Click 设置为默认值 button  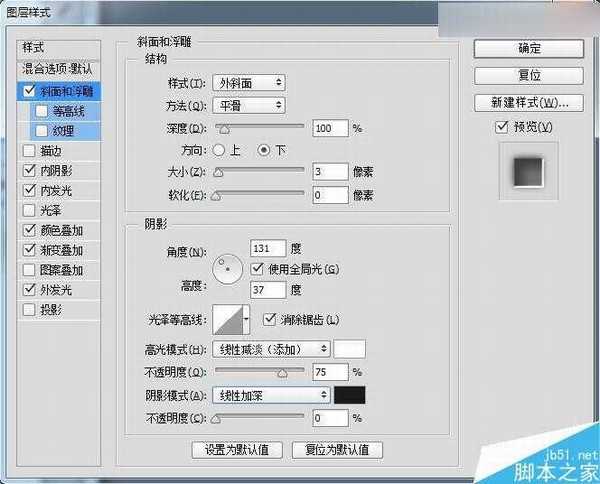pyautogui.click(x=236, y=449)
